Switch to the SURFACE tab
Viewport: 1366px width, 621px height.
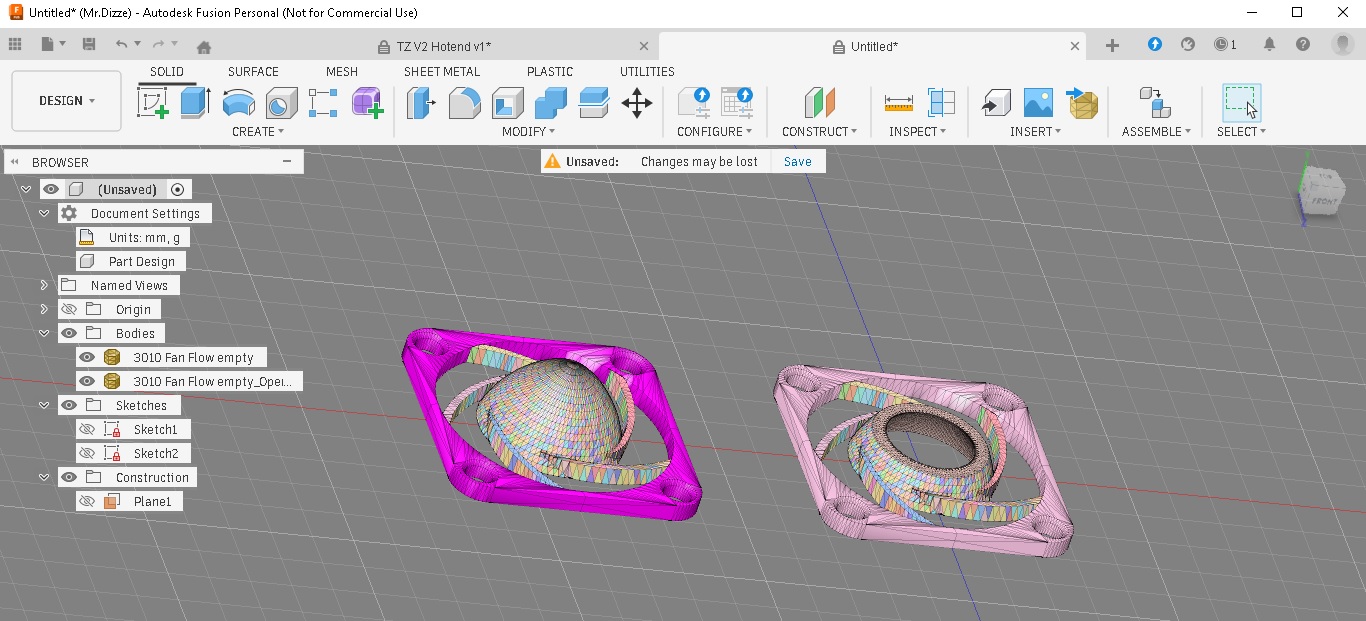pyautogui.click(x=253, y=72)
